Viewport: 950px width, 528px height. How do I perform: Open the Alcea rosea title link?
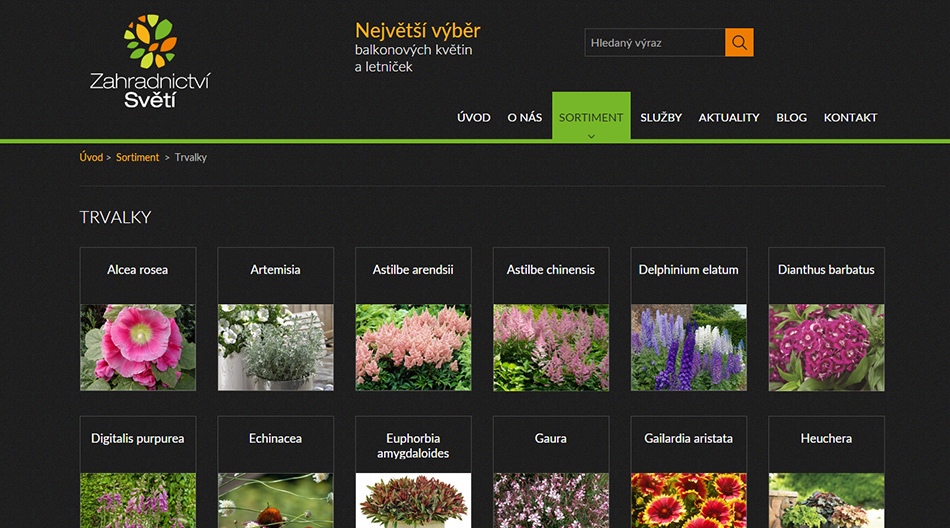pos(138,270)
